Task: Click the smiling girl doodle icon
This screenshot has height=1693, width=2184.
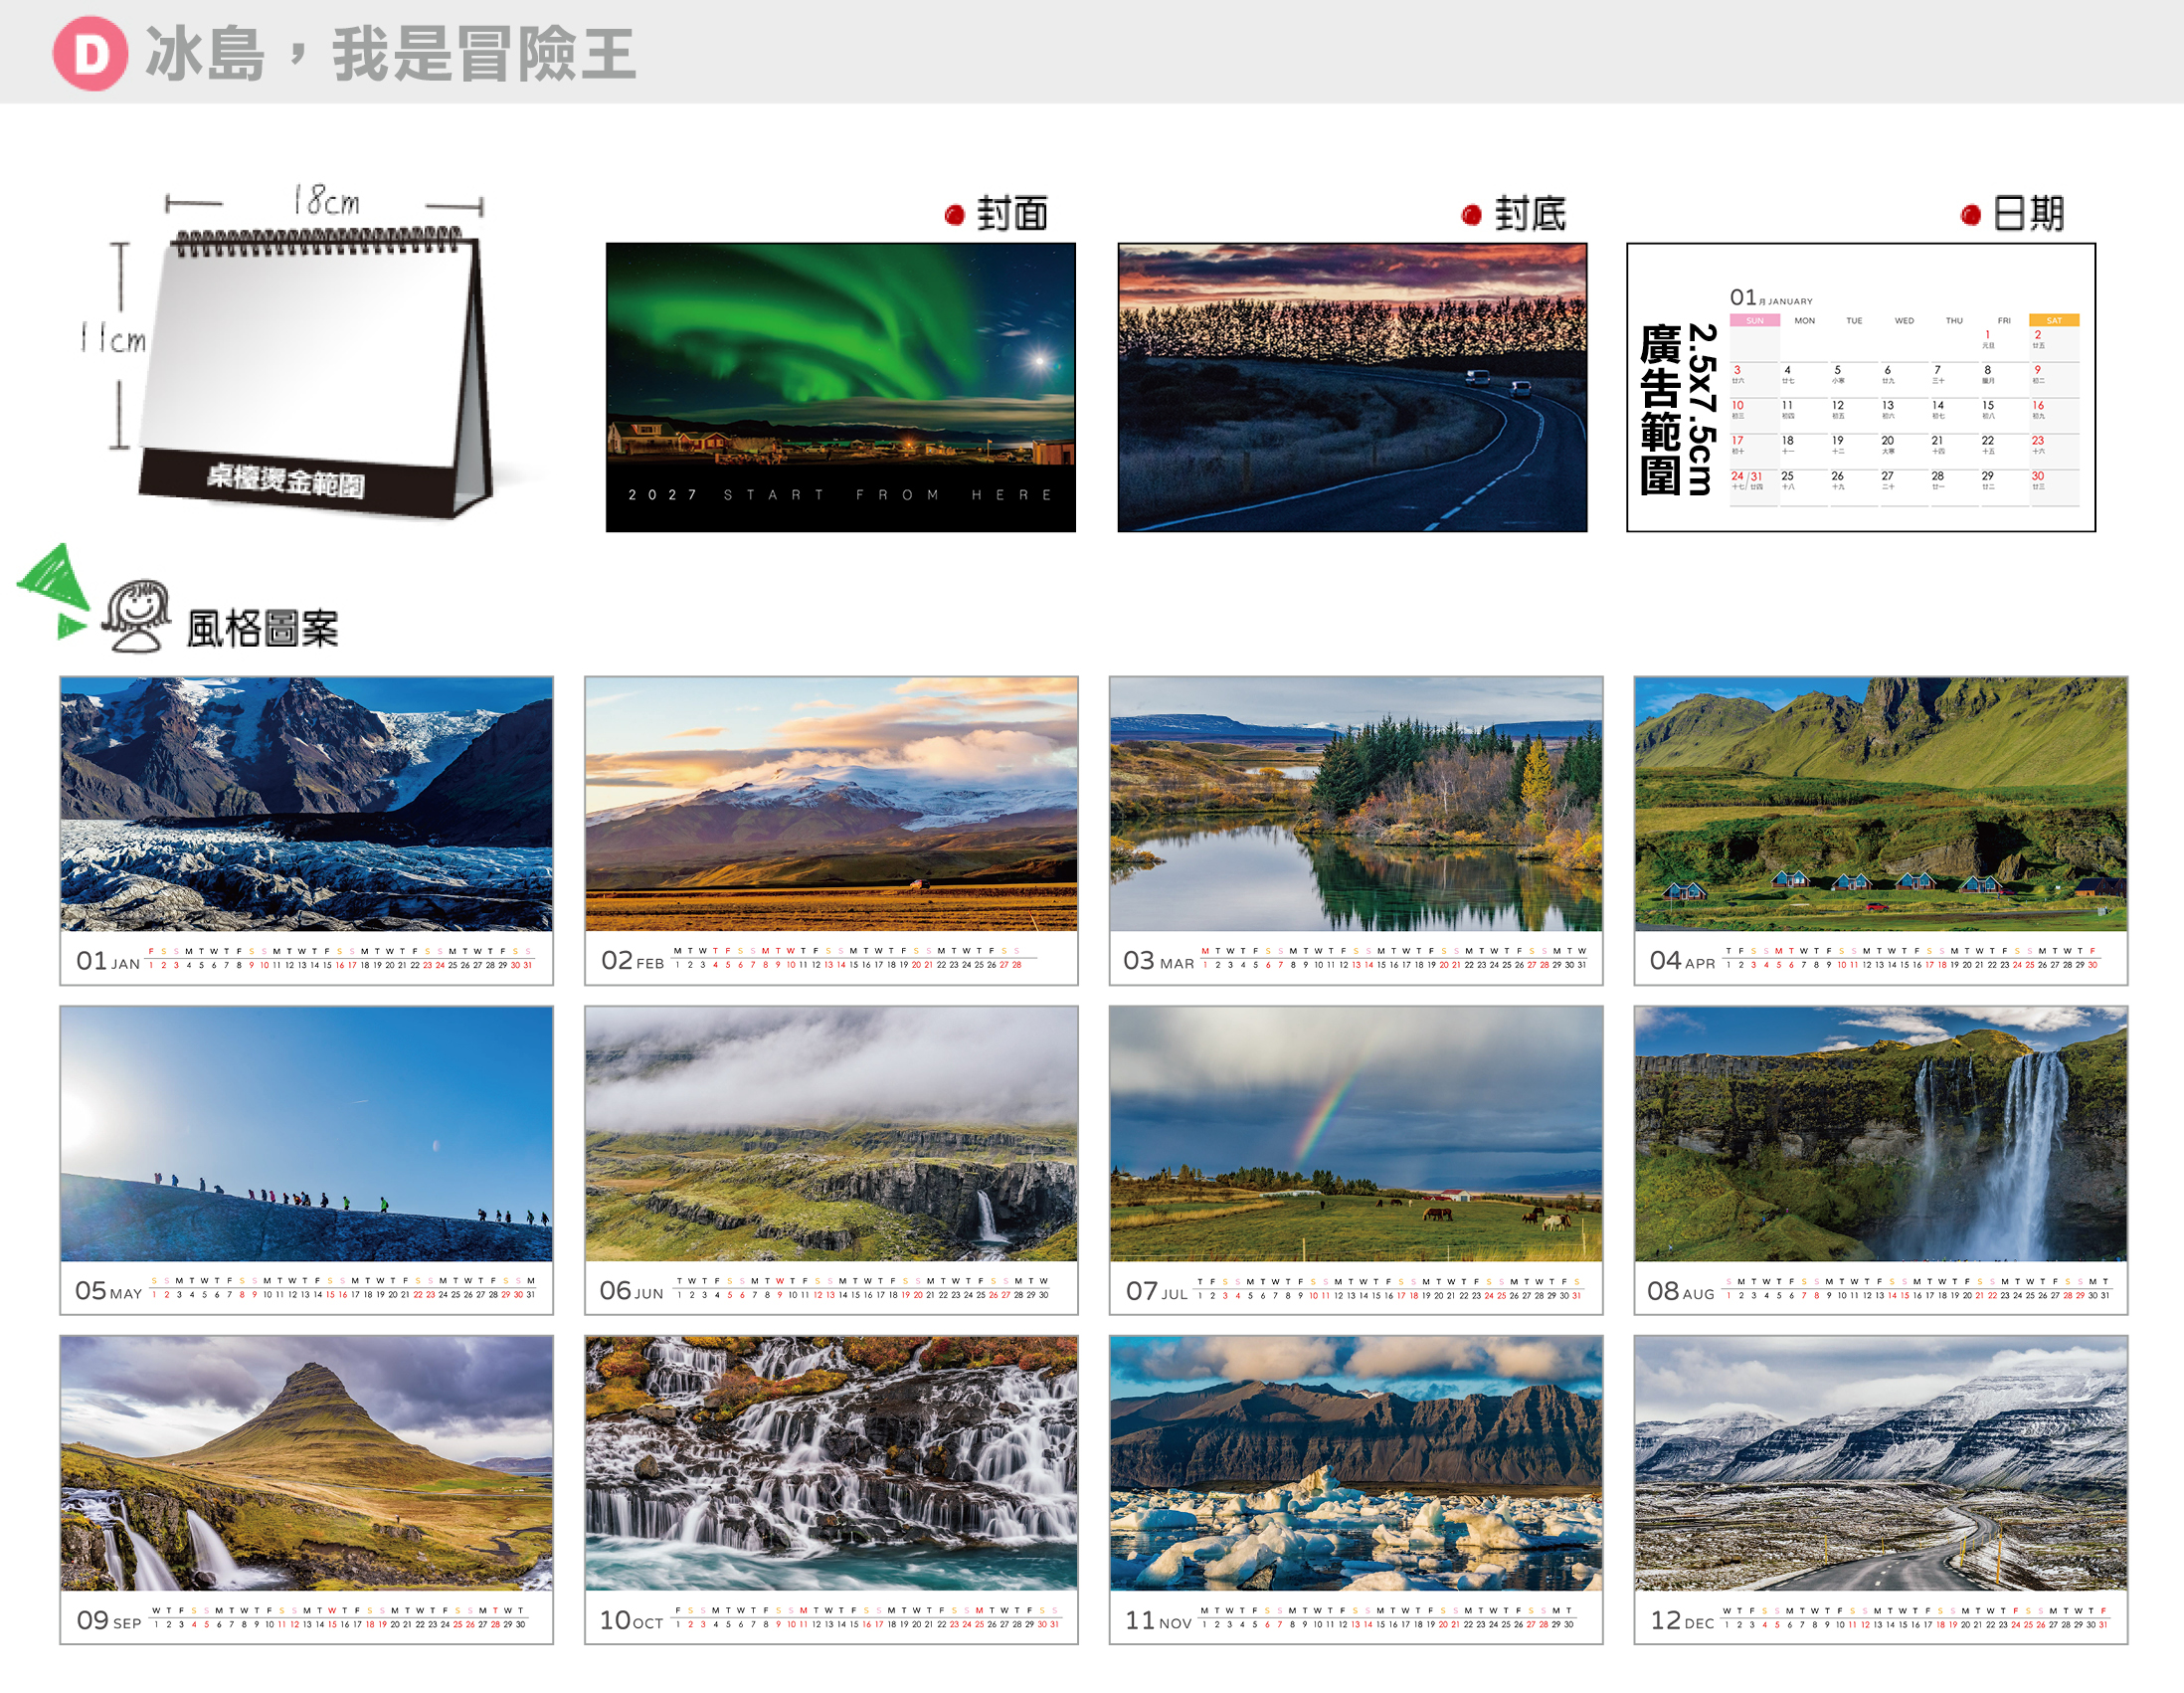Action: [x=136, y=615]
